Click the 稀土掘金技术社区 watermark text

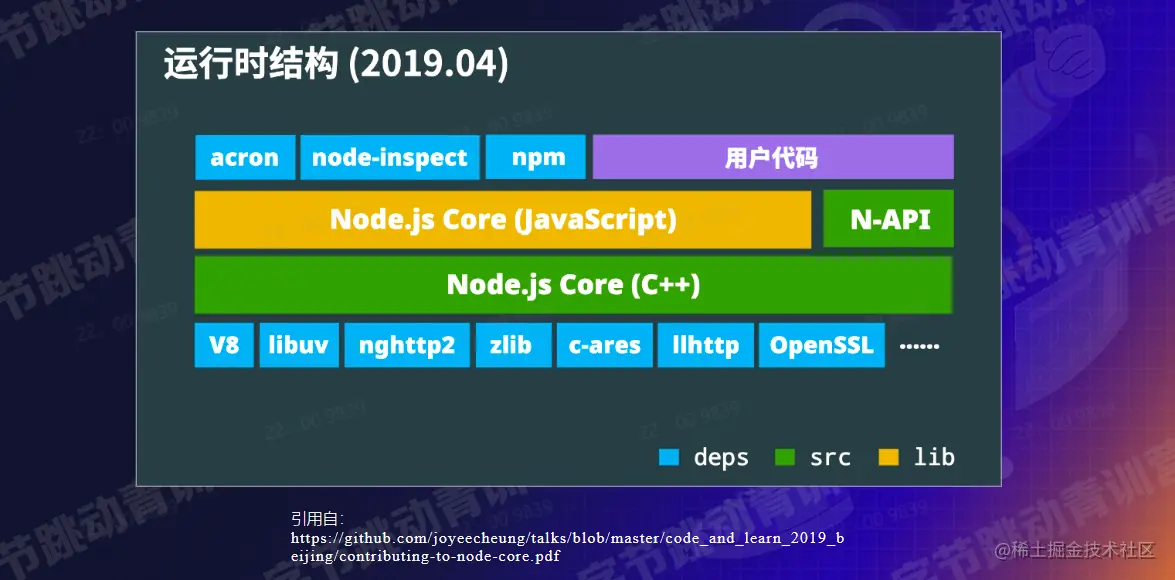pyautogui.click(x=1075, y=551)
